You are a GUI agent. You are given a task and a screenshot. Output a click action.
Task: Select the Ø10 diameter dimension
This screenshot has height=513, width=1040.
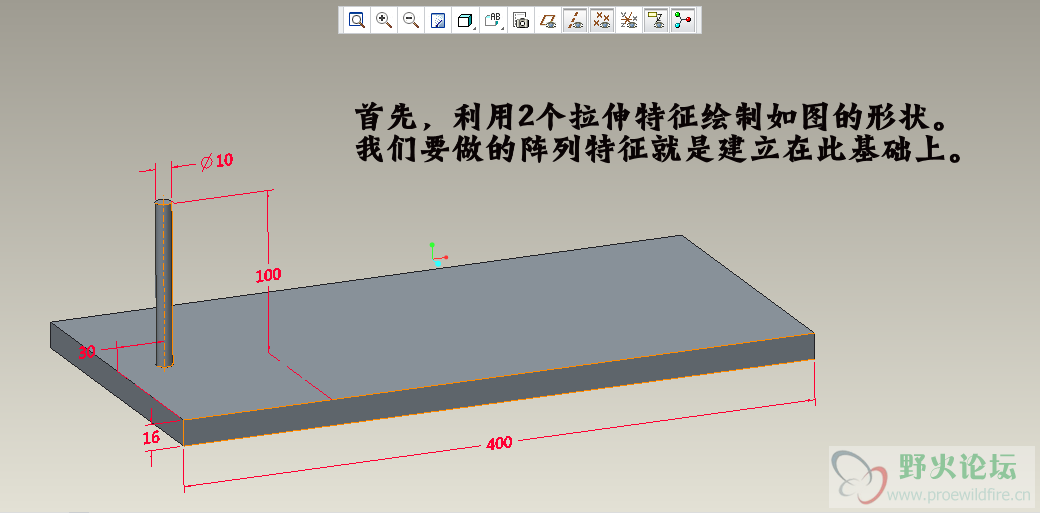click(x=216, y=161)
